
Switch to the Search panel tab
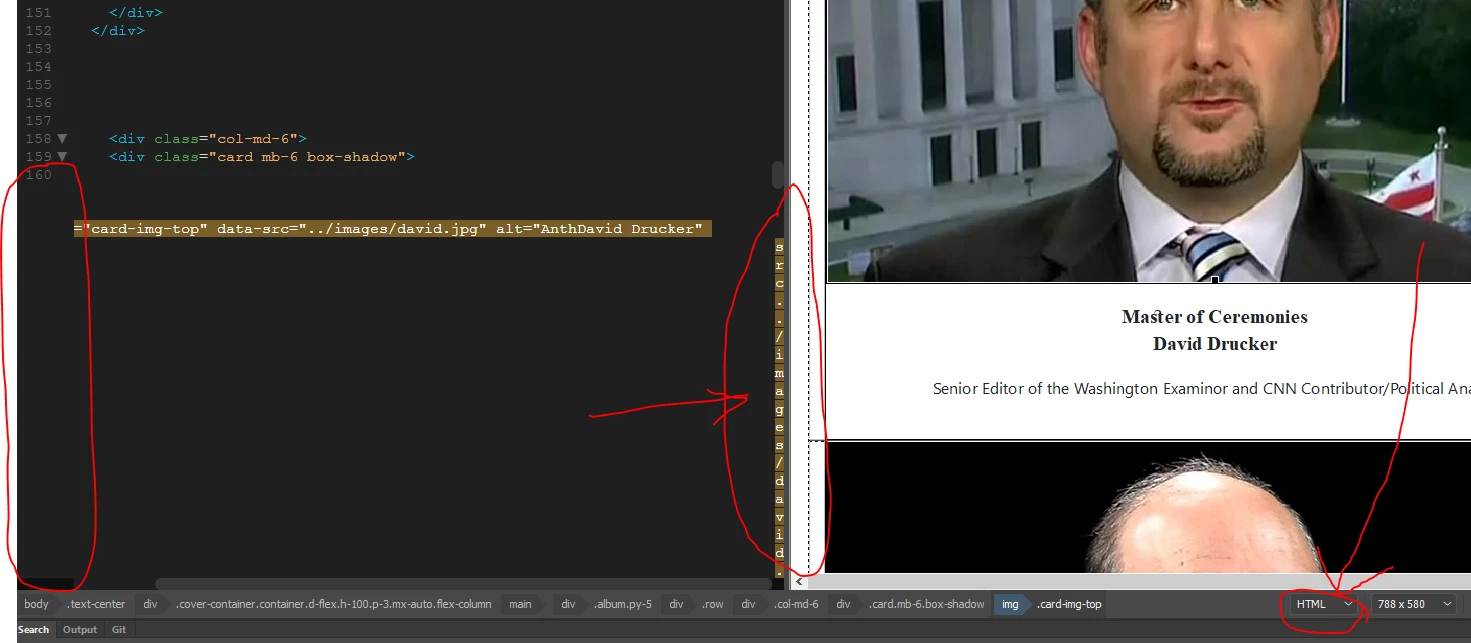(x=33, y=630)
